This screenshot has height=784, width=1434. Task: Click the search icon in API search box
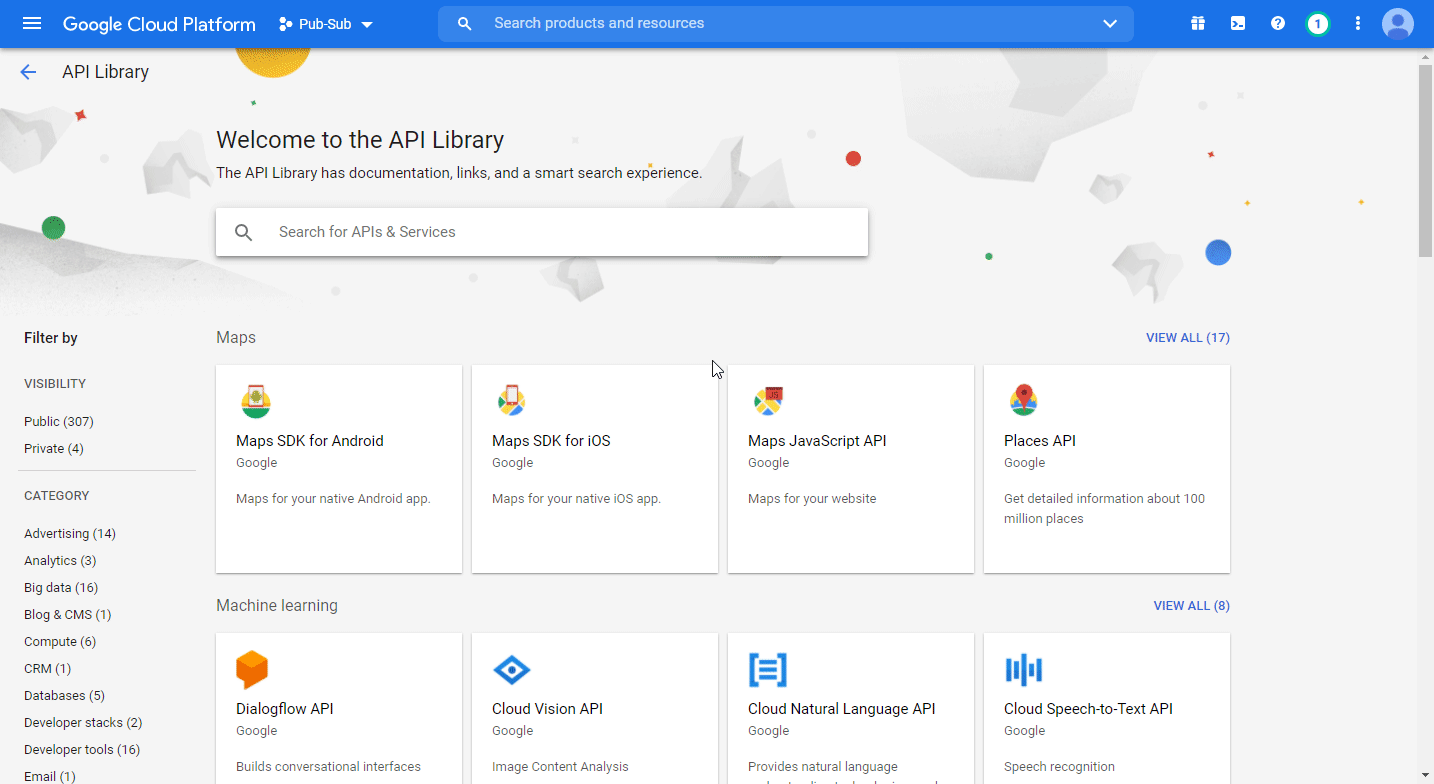point(244,232)
